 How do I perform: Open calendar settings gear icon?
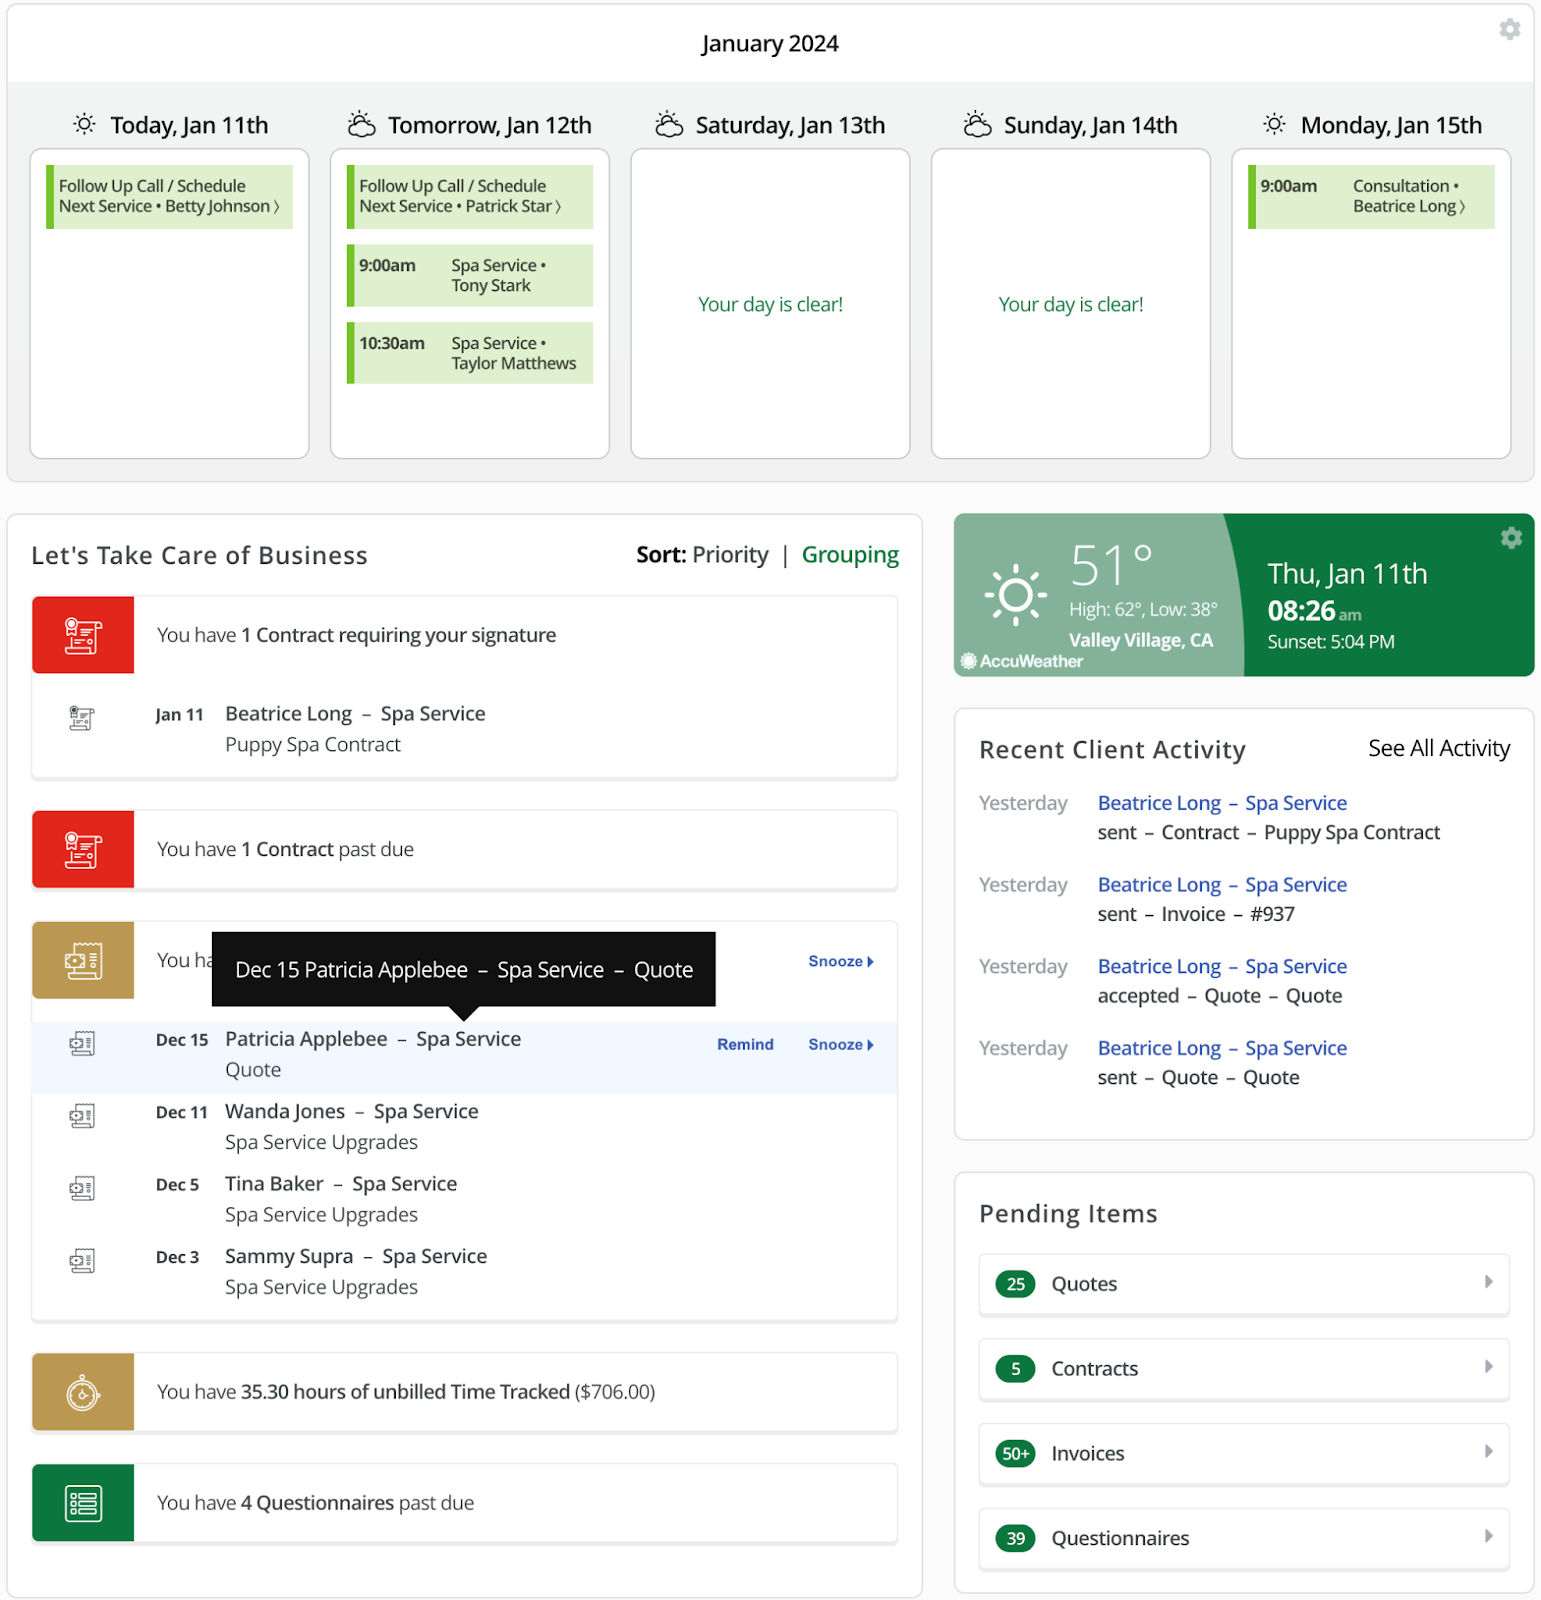1510,29
